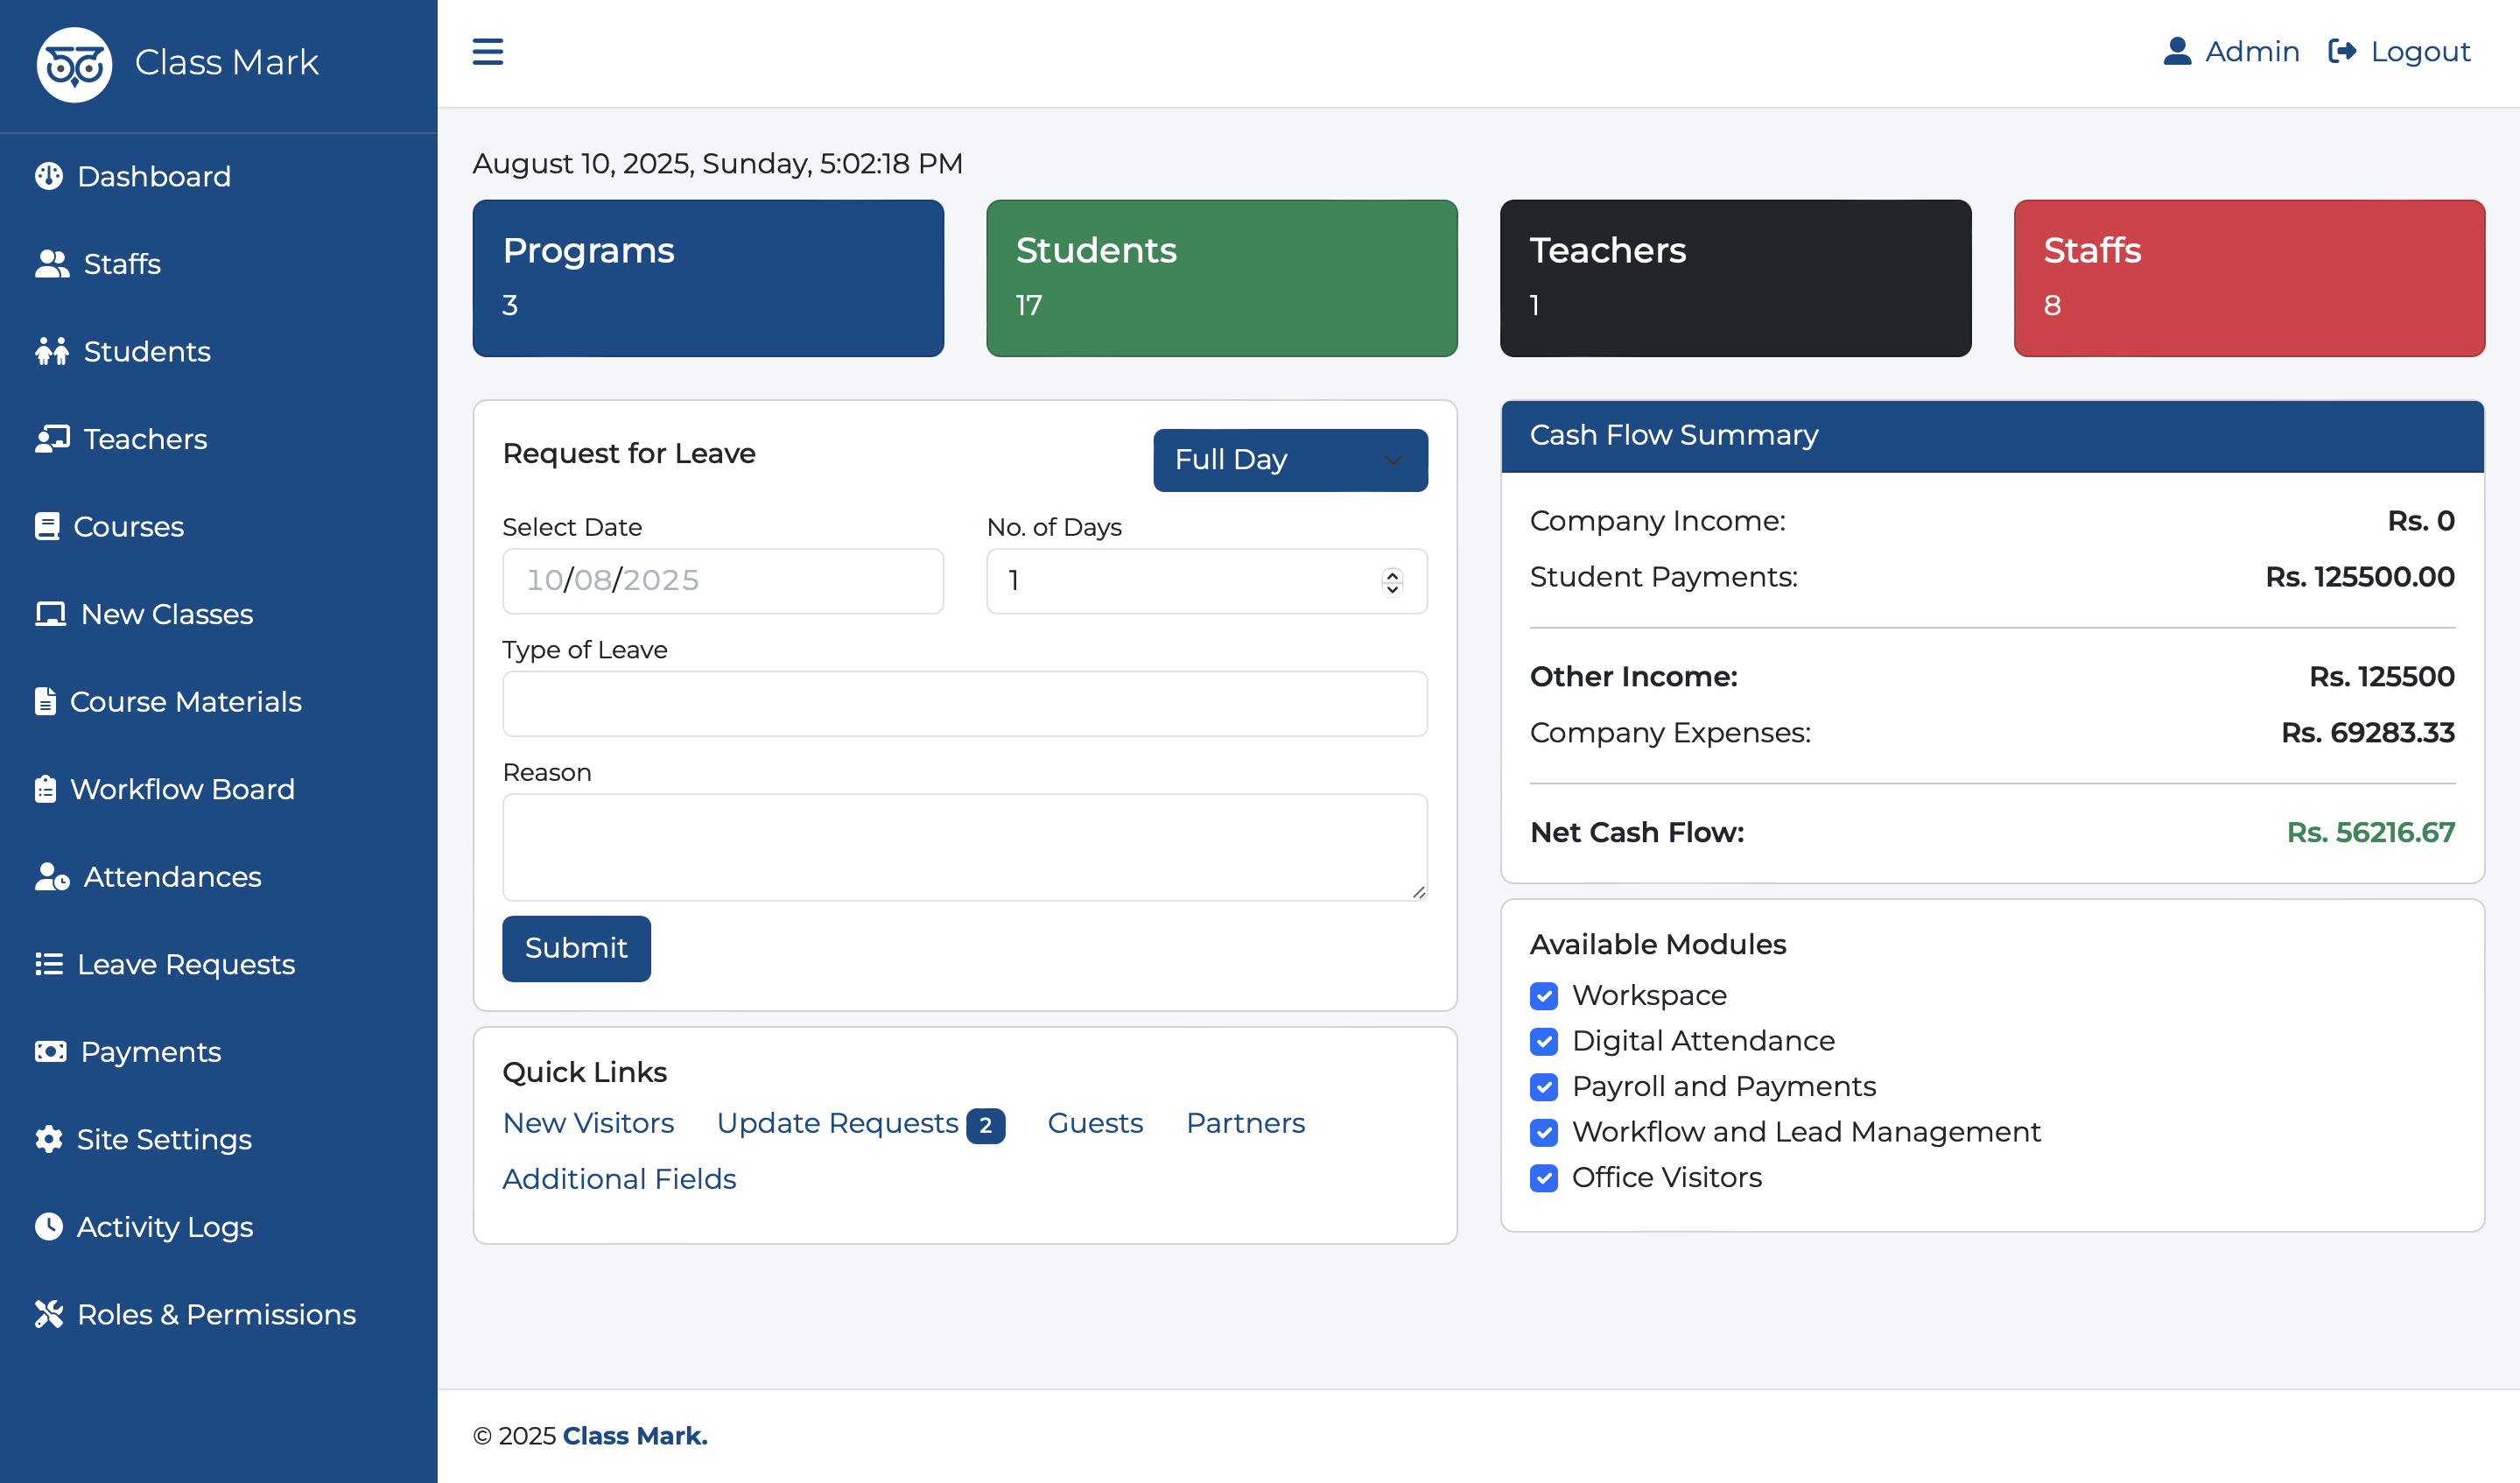Click the Site Settings gear icon
The image size is (2520, 1483).
pos(48,1139)
